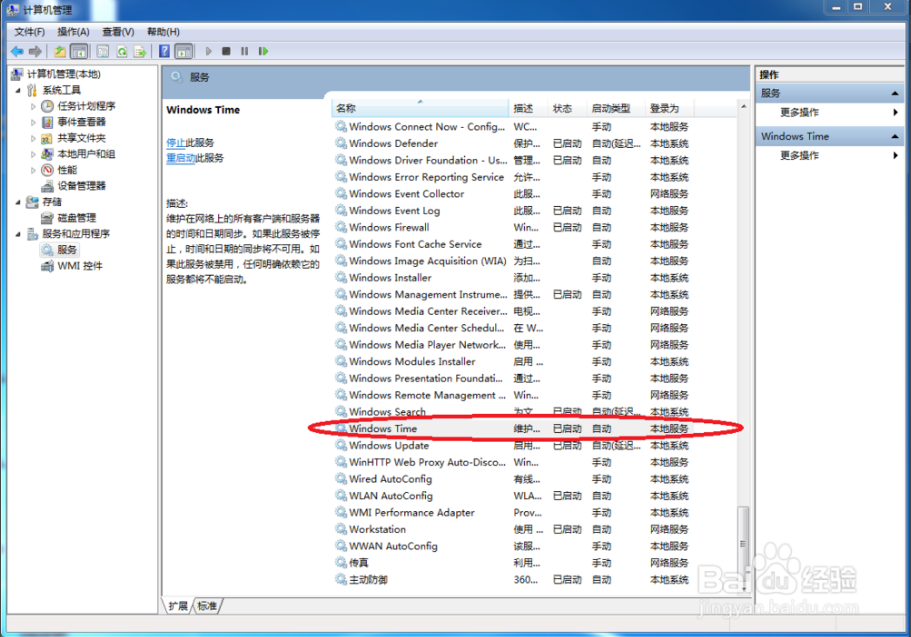
Task: Expand the 本地用户和组 tree node arrow
Action: point(33,155)
